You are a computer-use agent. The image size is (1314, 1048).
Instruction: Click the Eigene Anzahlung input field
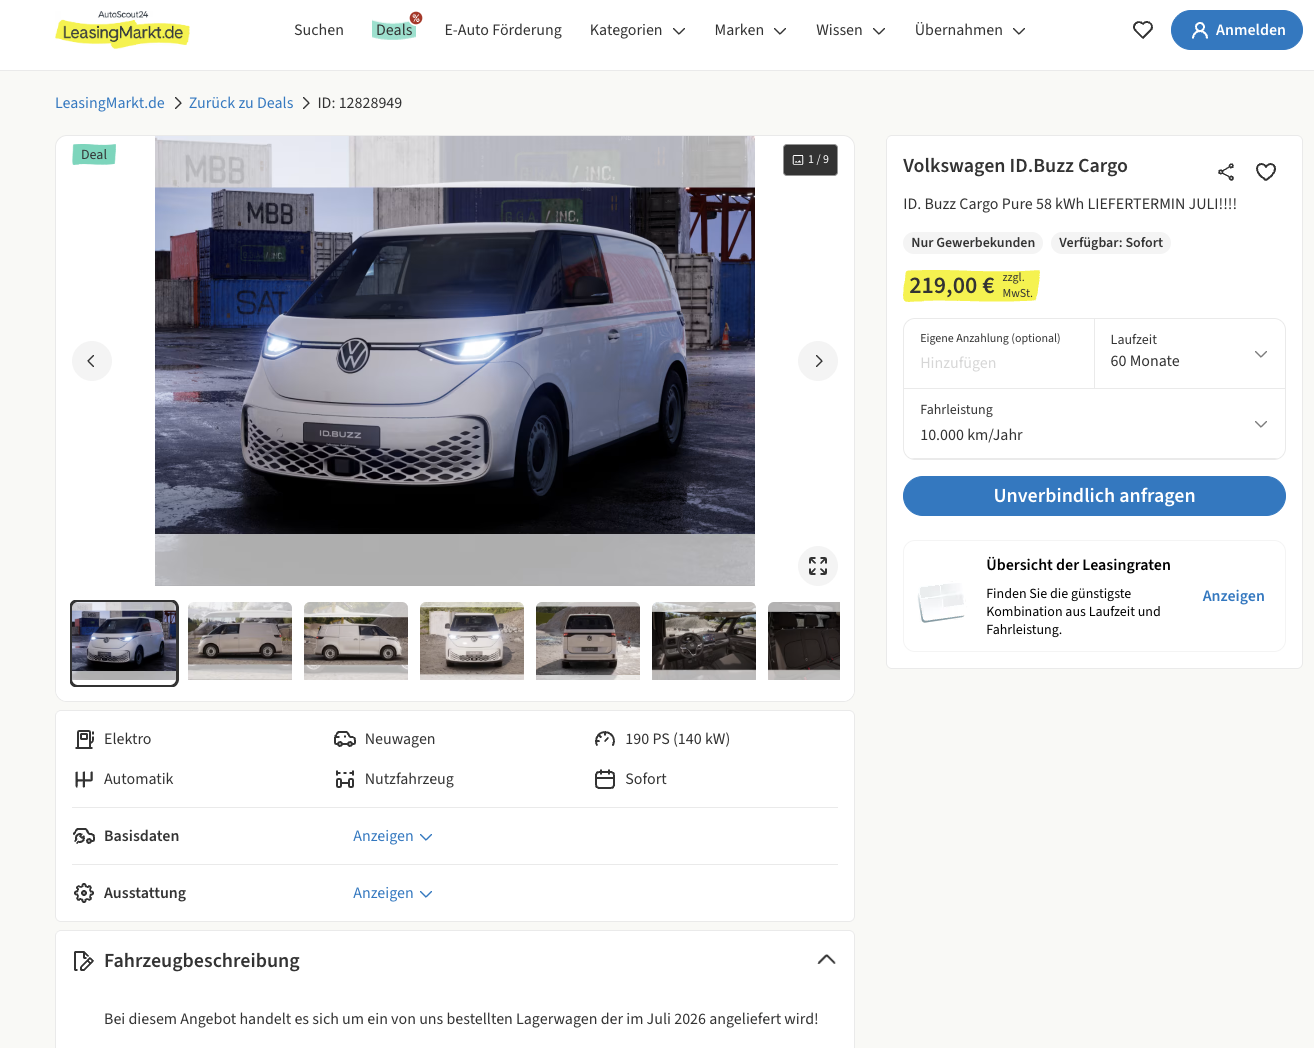(999, 353)
